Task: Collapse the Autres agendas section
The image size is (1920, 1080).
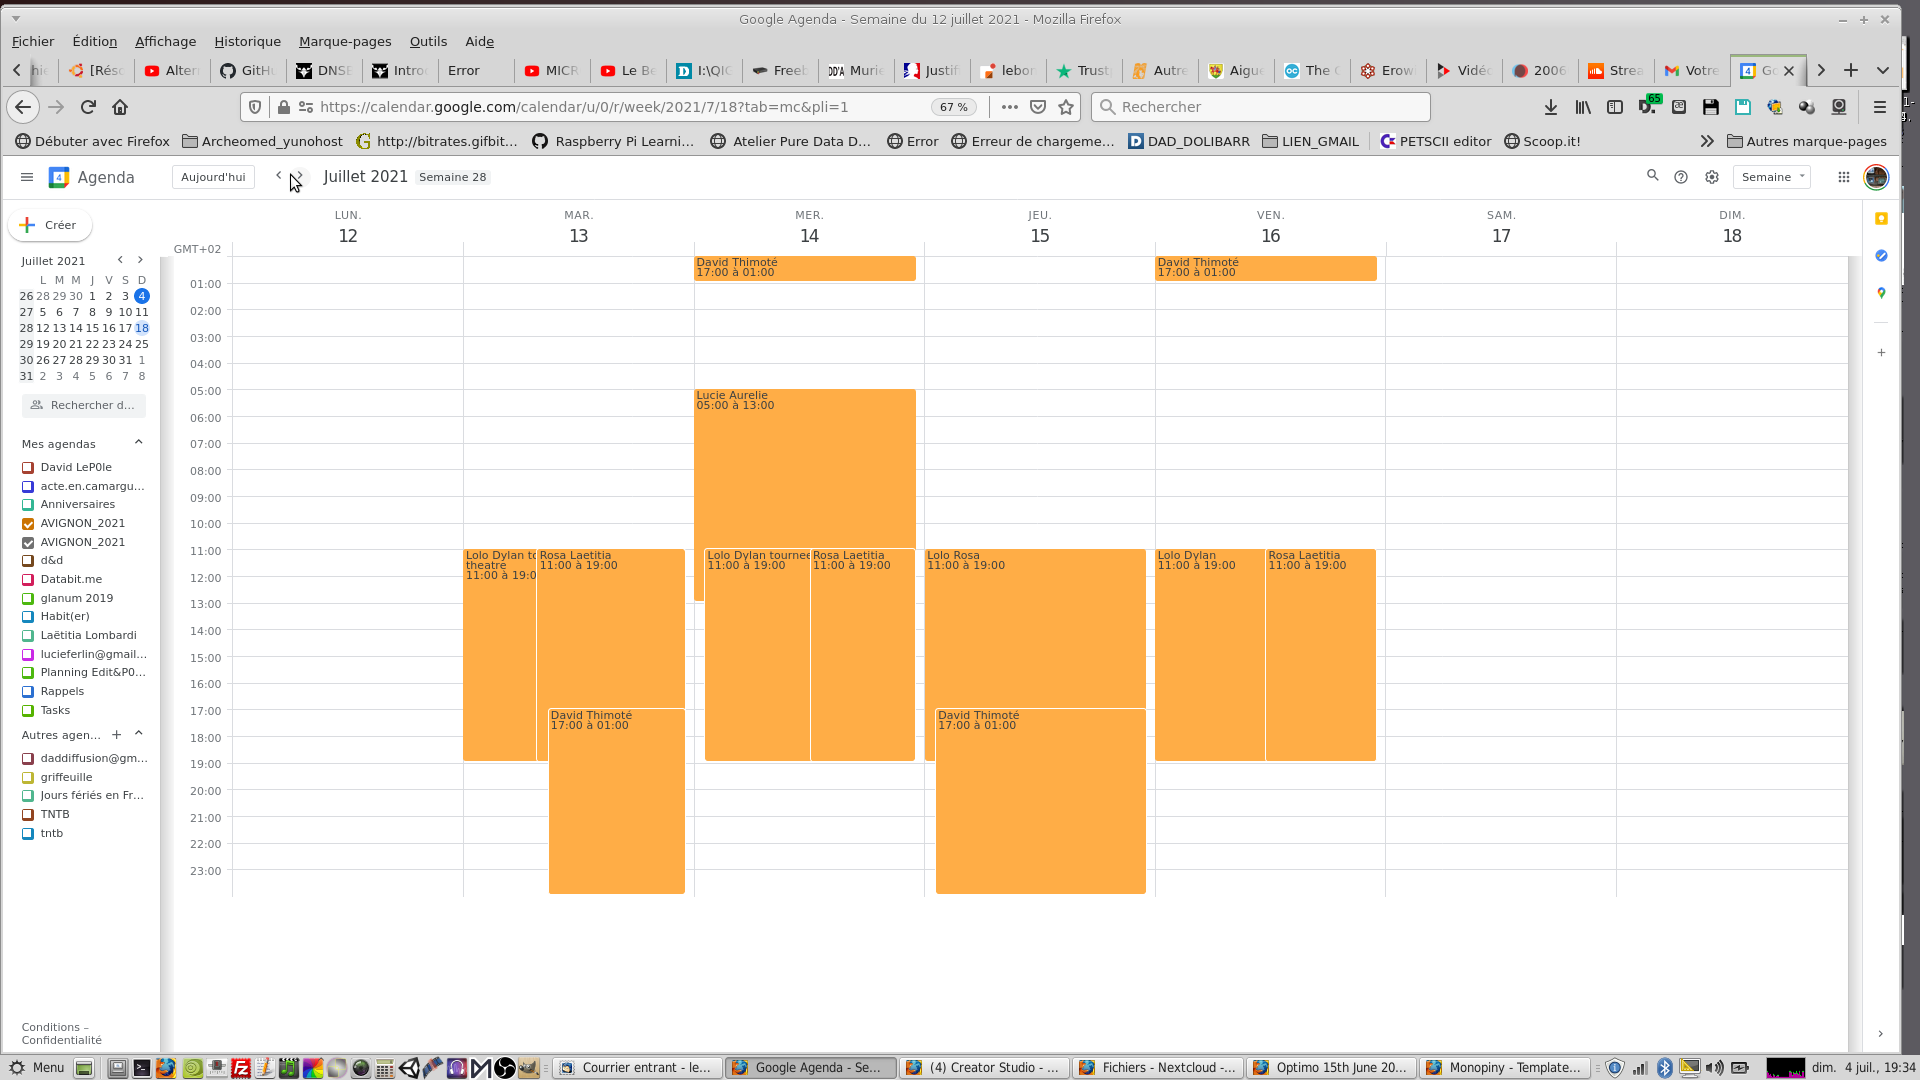Action: tap(139, 734)
